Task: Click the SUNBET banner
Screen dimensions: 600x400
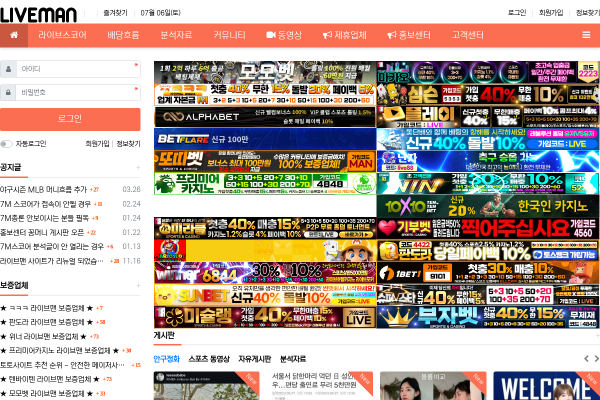Action: point(265,295)
